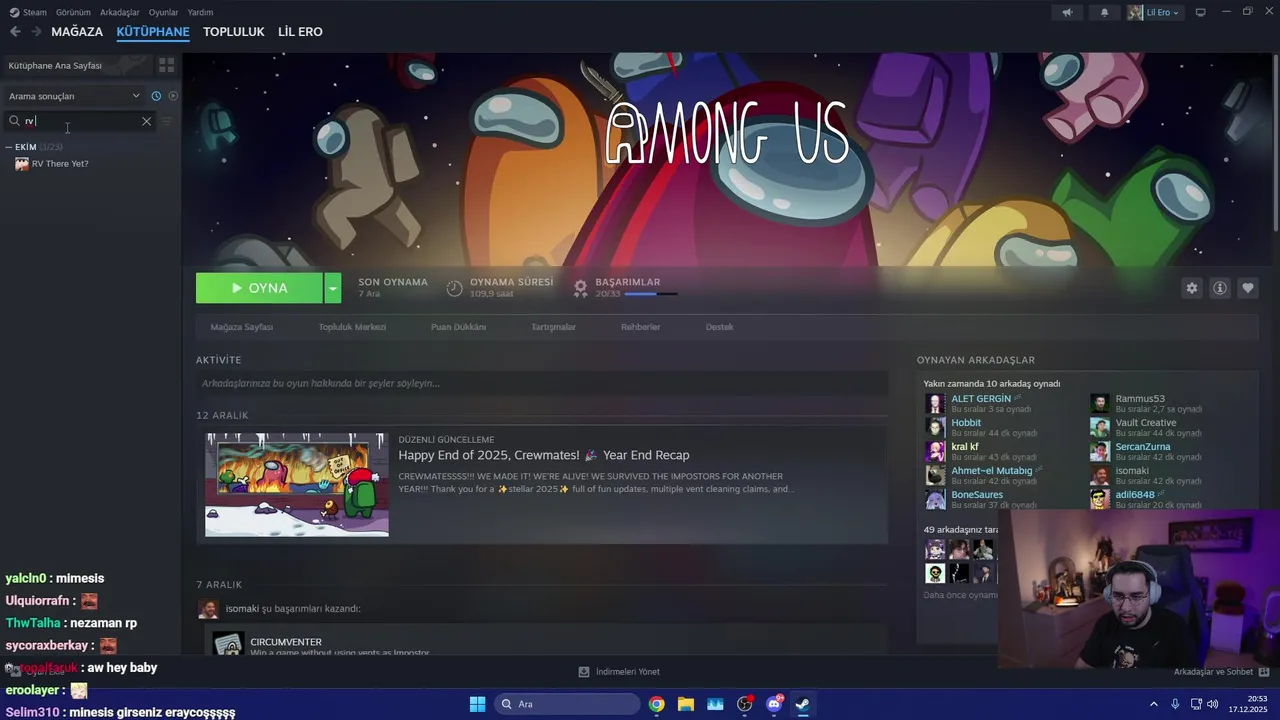The image size is (1280, 720).
Task: Clear the library search with X
Action: point(146,121)
